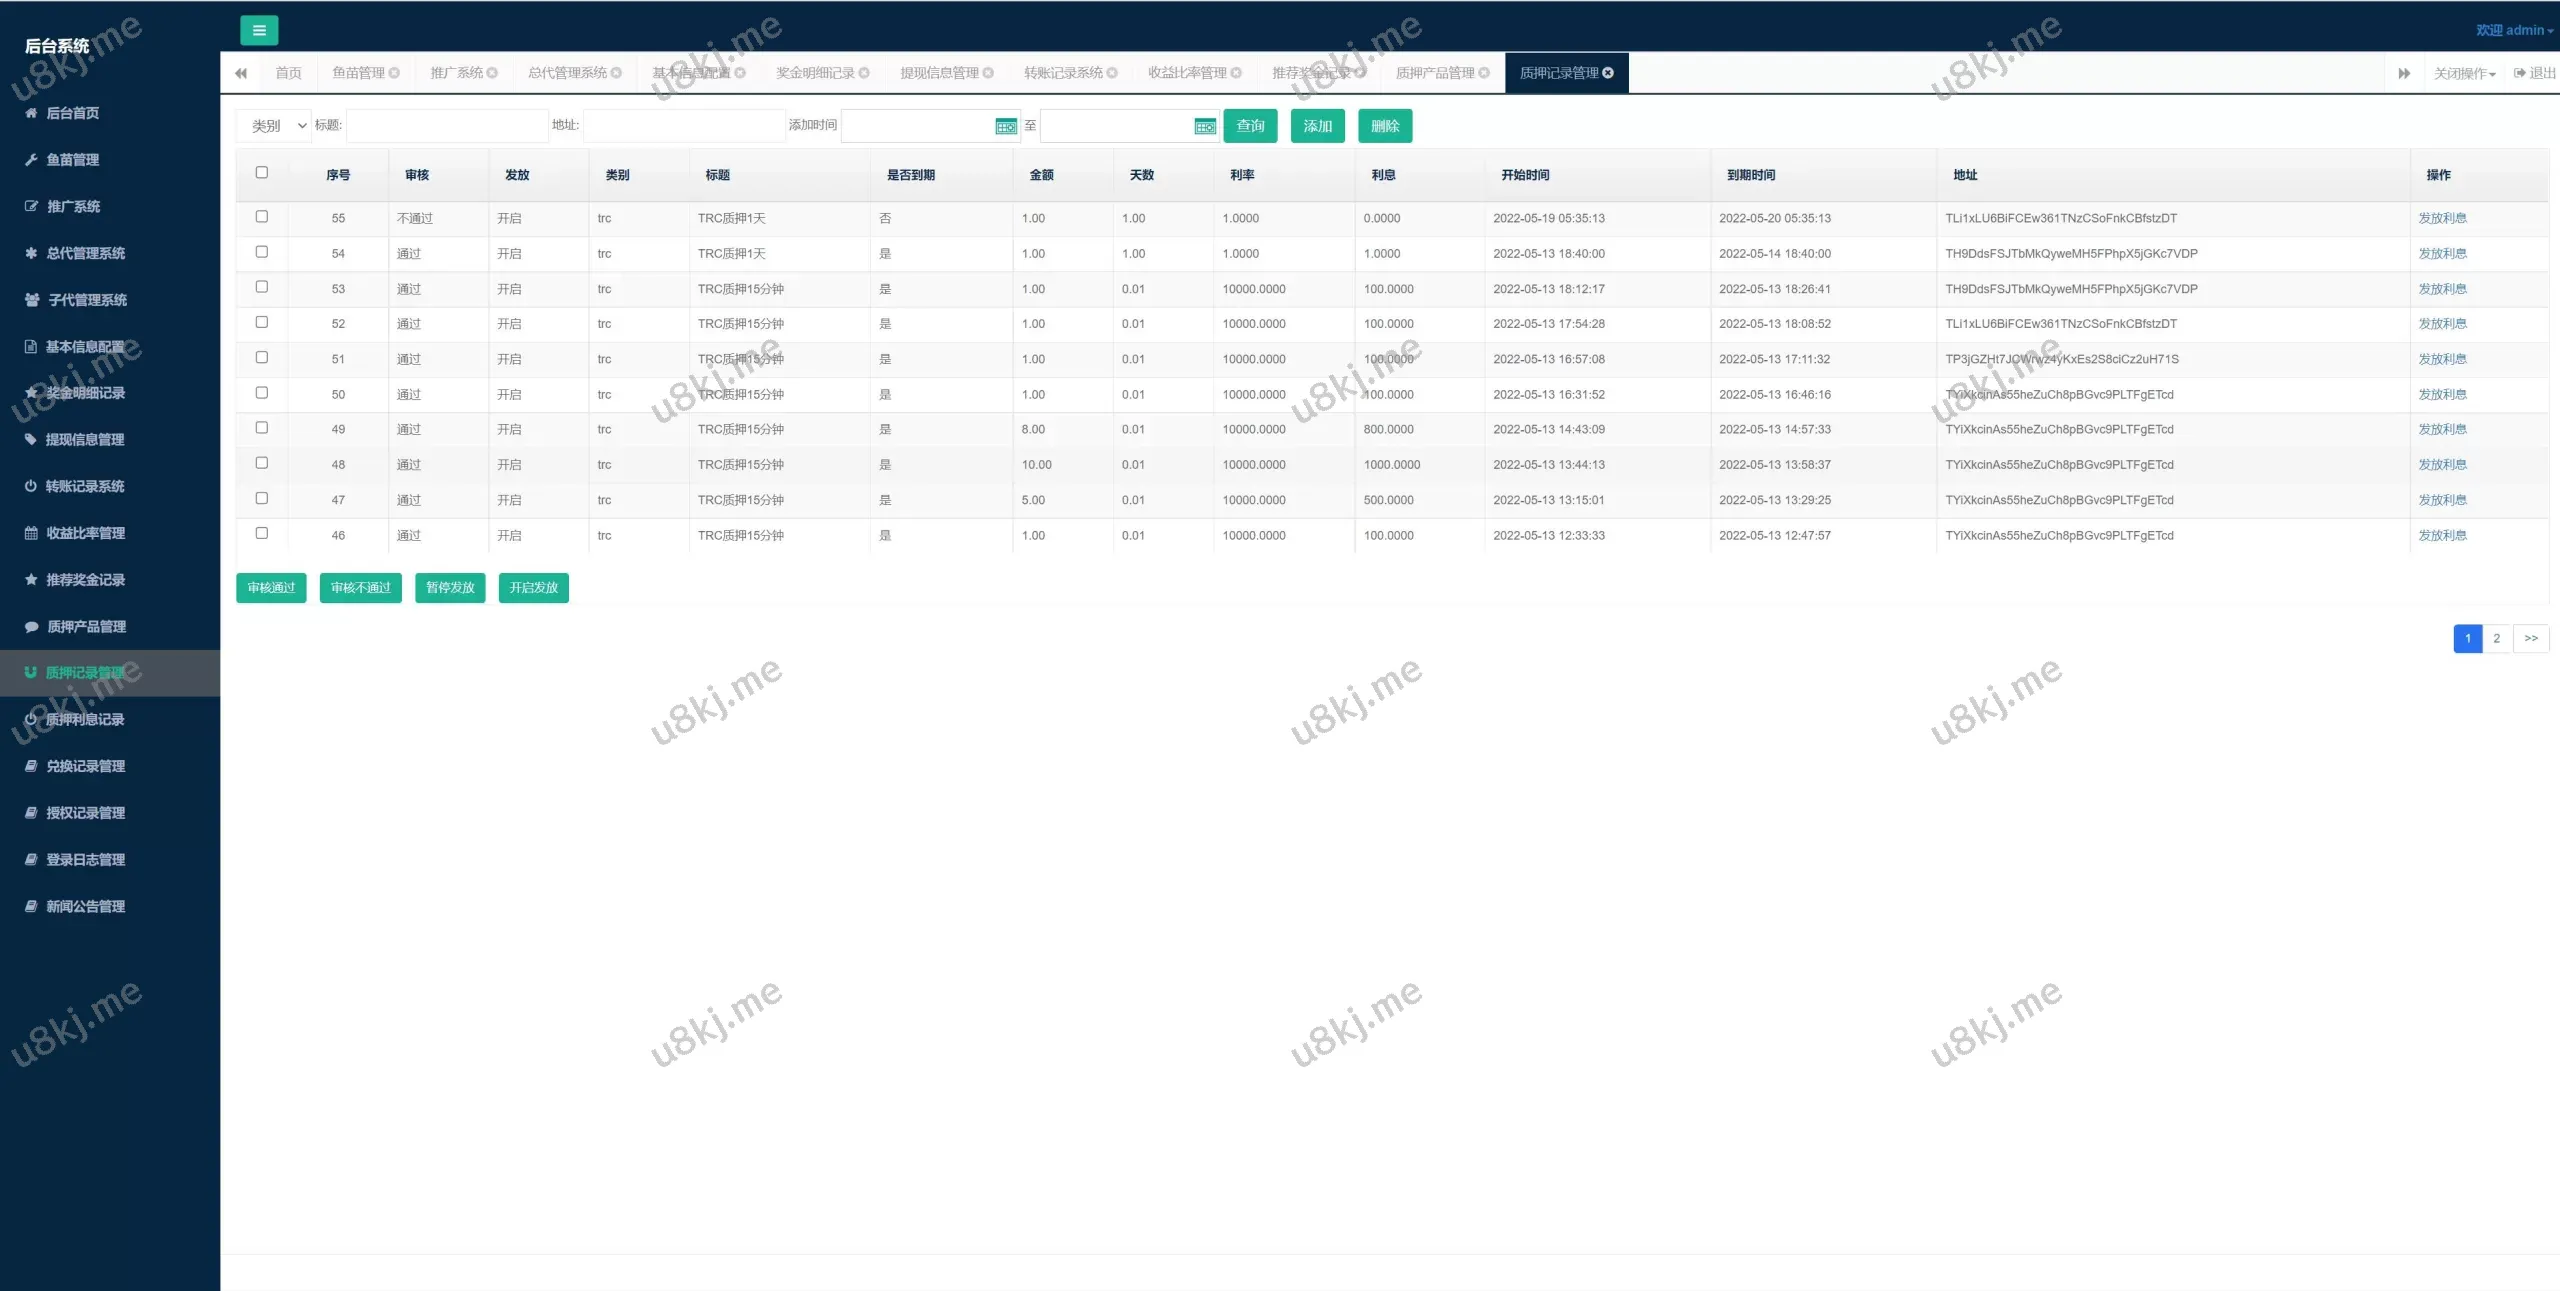Open 后台首页 from sidebar home icon
The image size is (2560, 1291).
31,113
